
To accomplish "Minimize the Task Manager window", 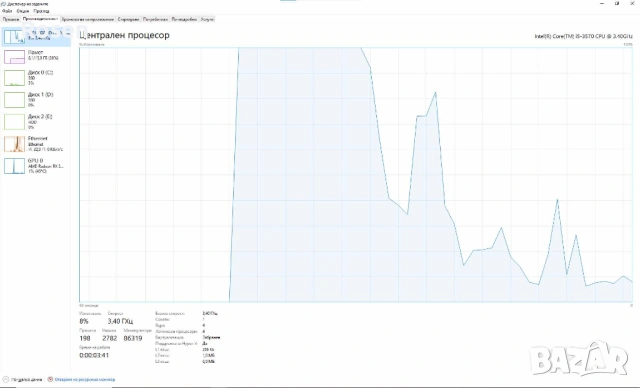I will point(602,3).
